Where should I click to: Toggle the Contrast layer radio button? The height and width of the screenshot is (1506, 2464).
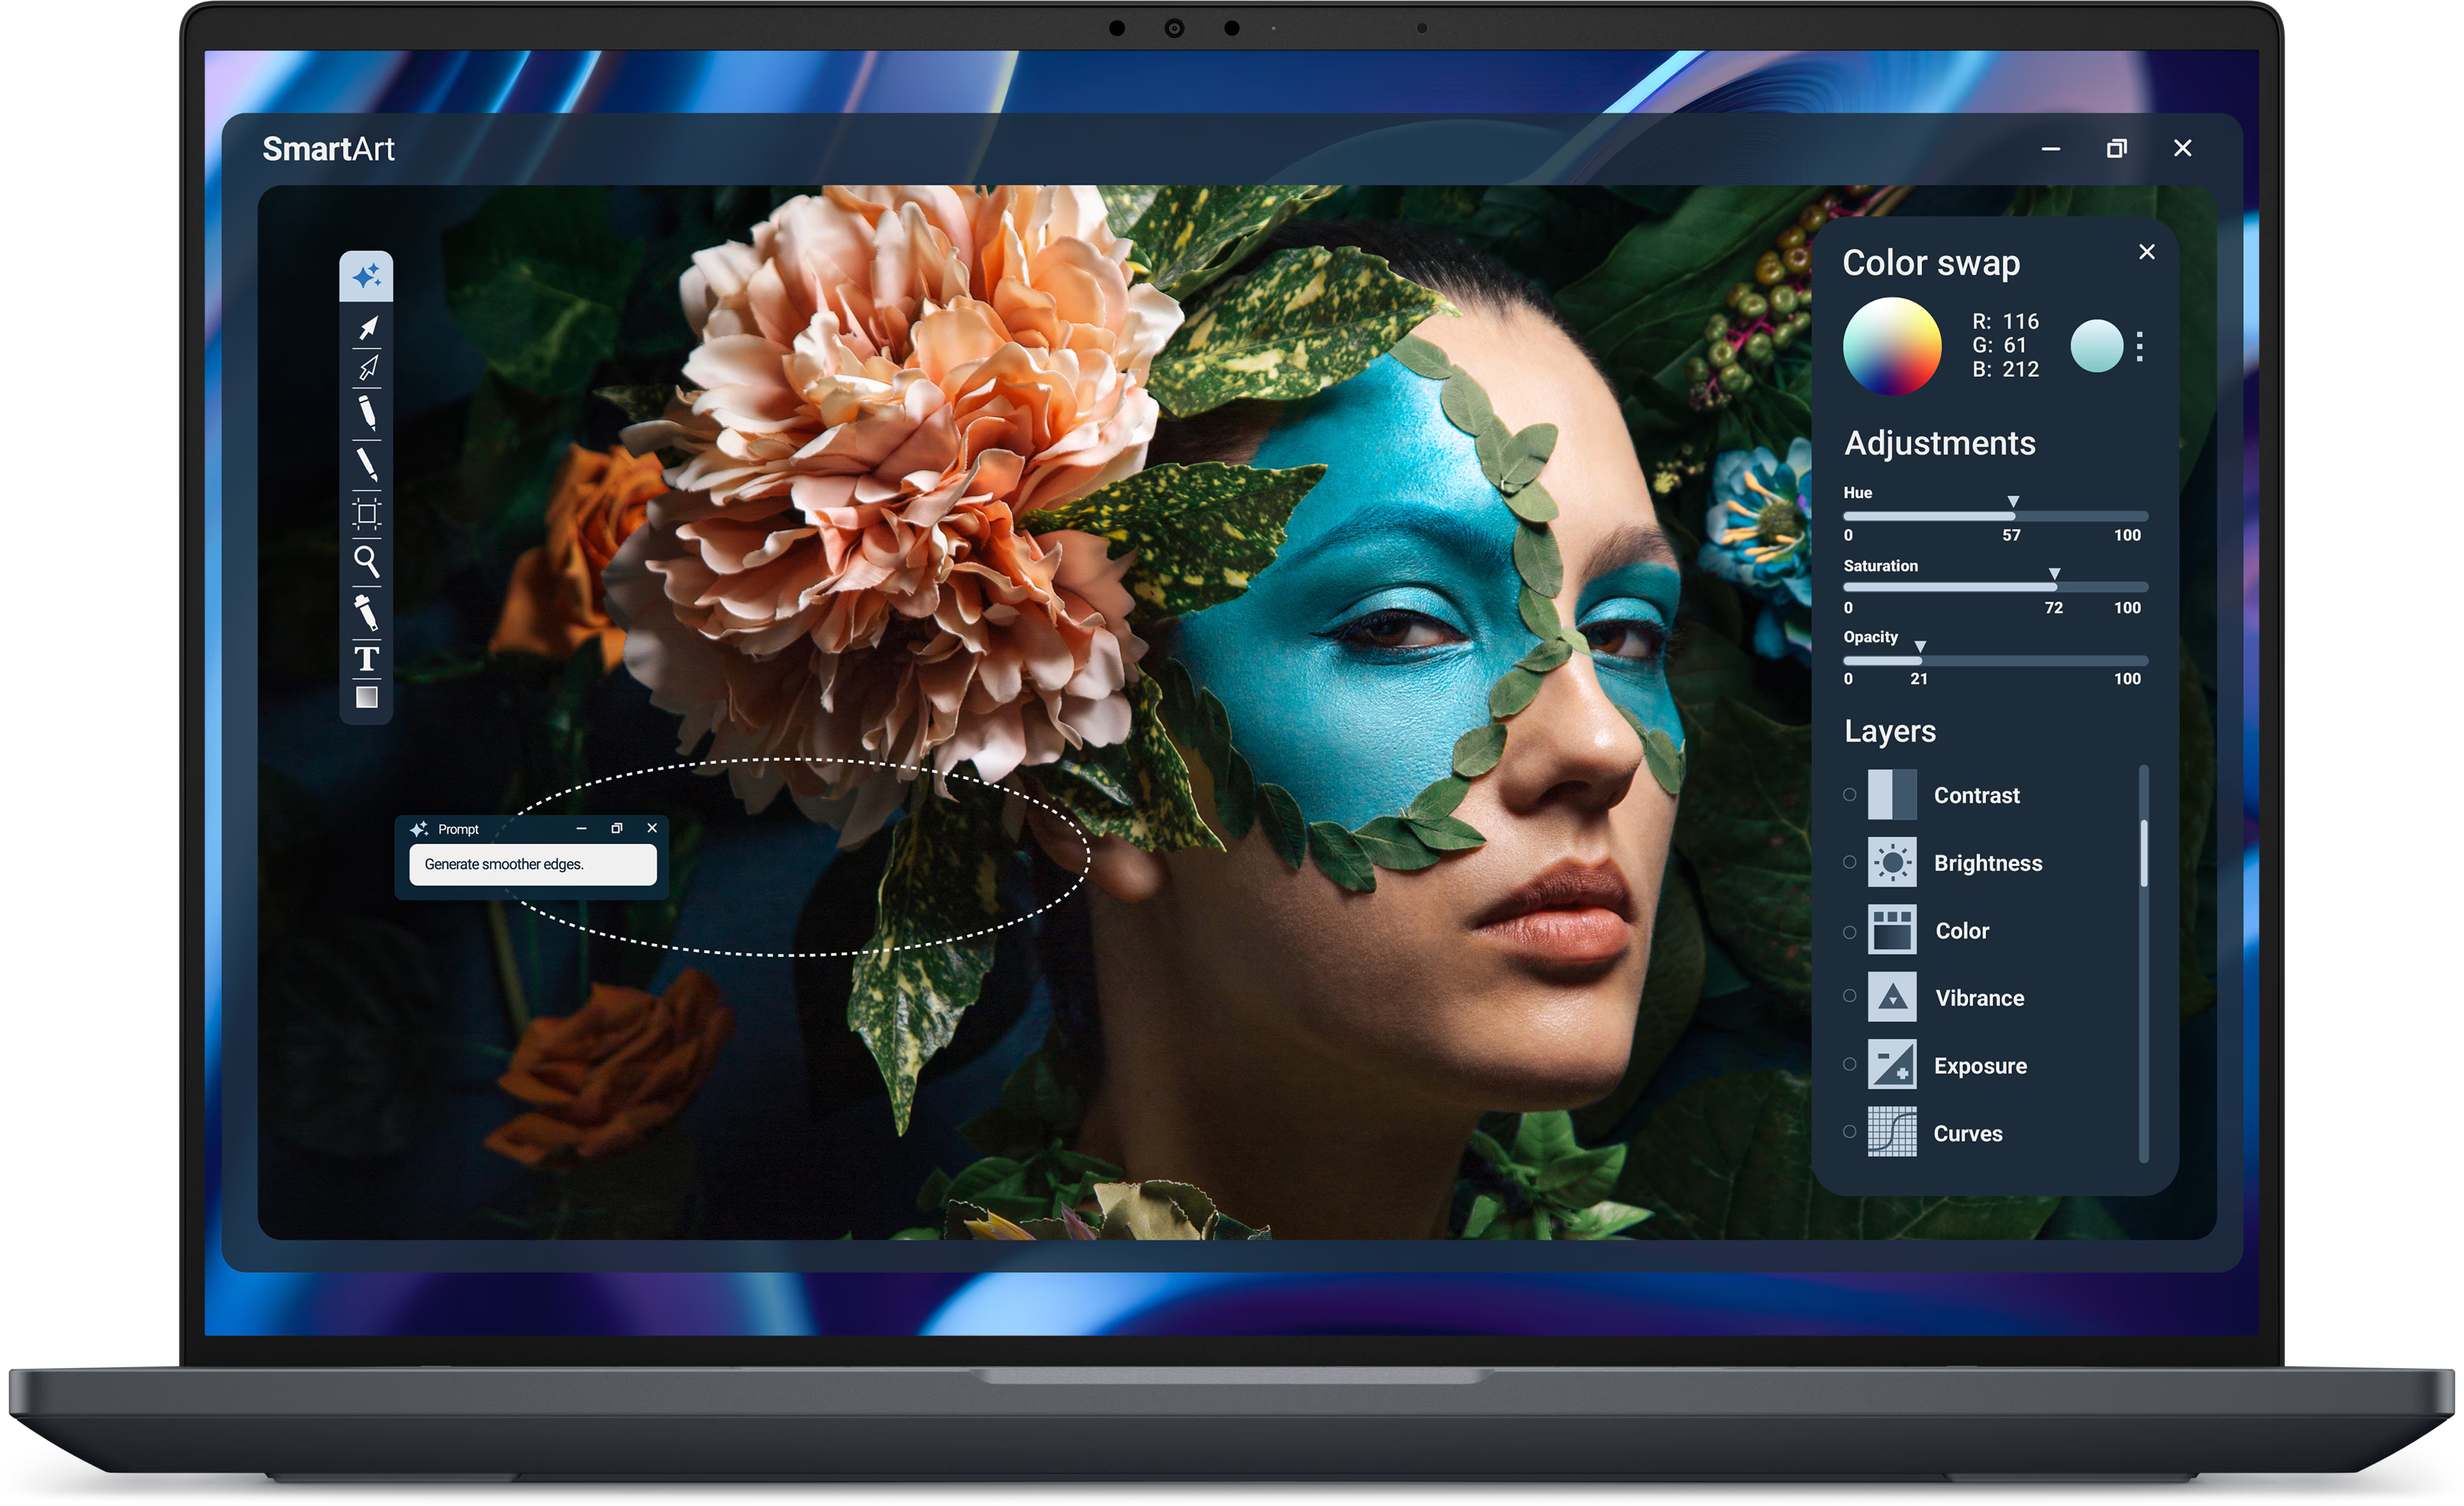1850,794
